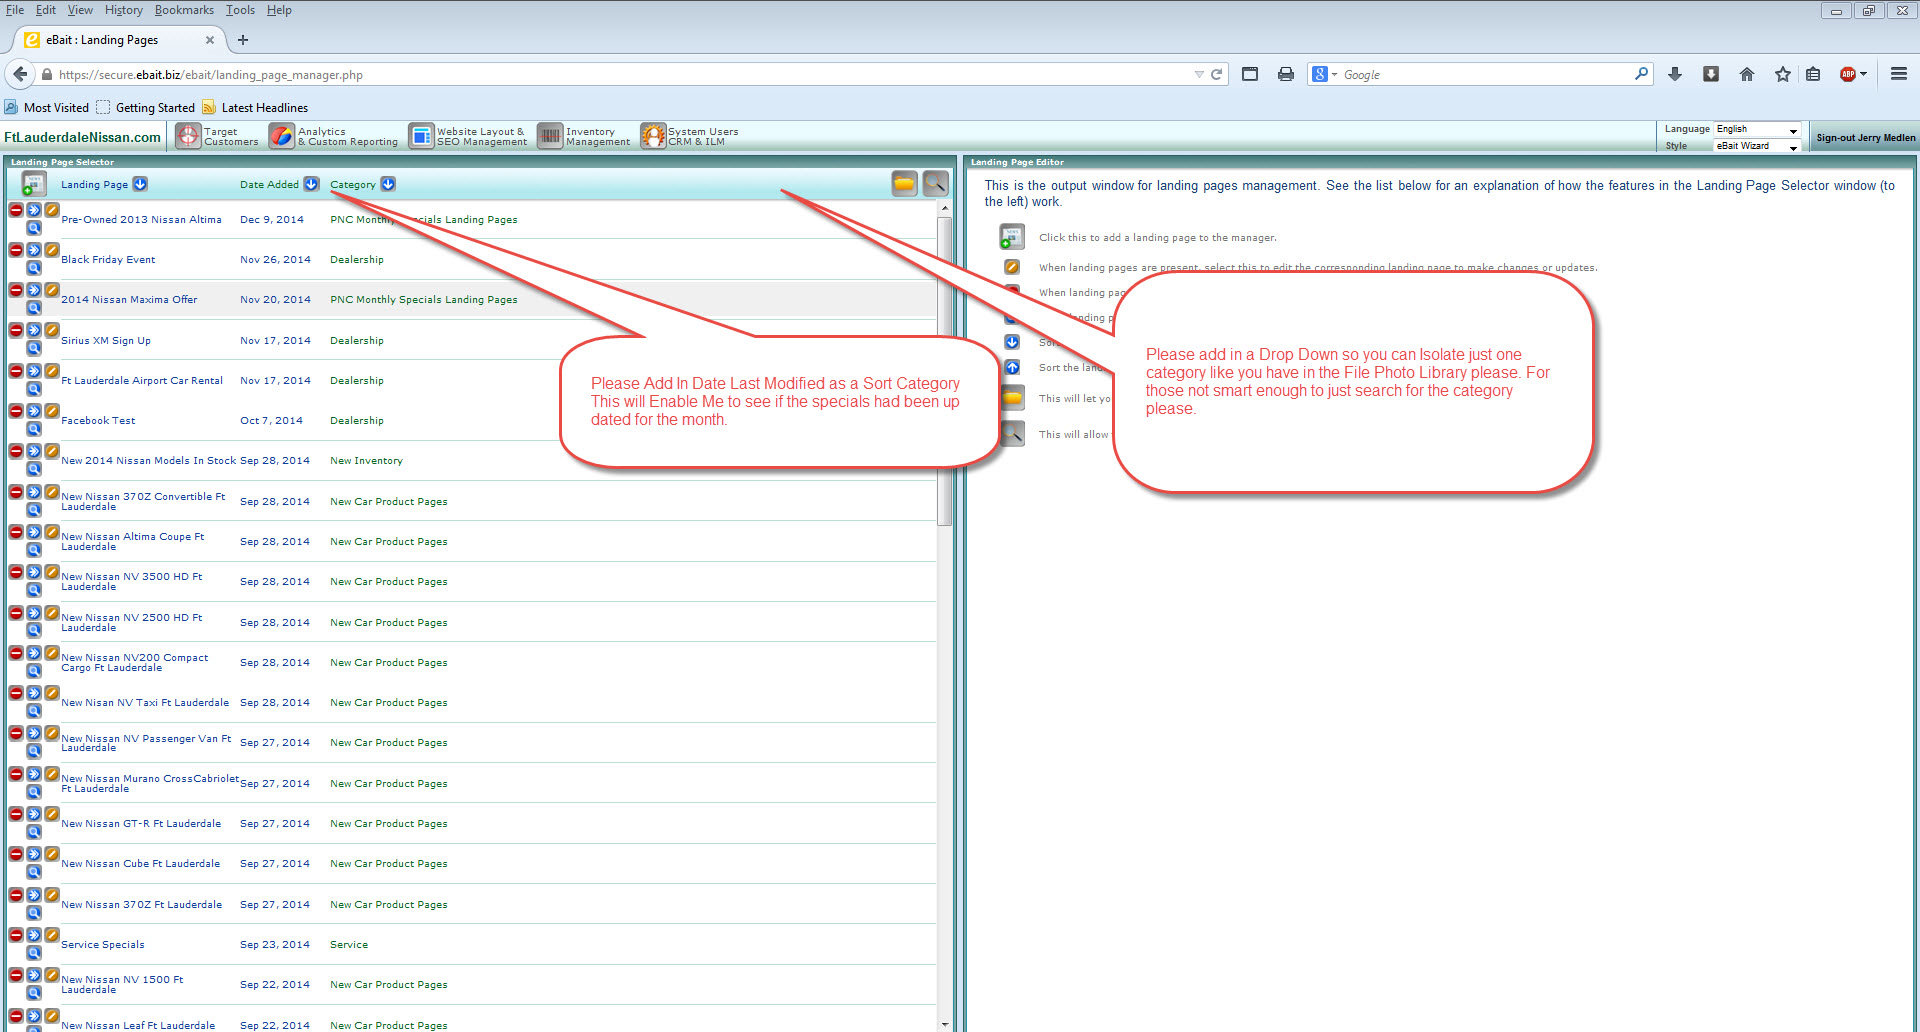Edit the Sirius XM Sign Up page

tap(52, 330)
